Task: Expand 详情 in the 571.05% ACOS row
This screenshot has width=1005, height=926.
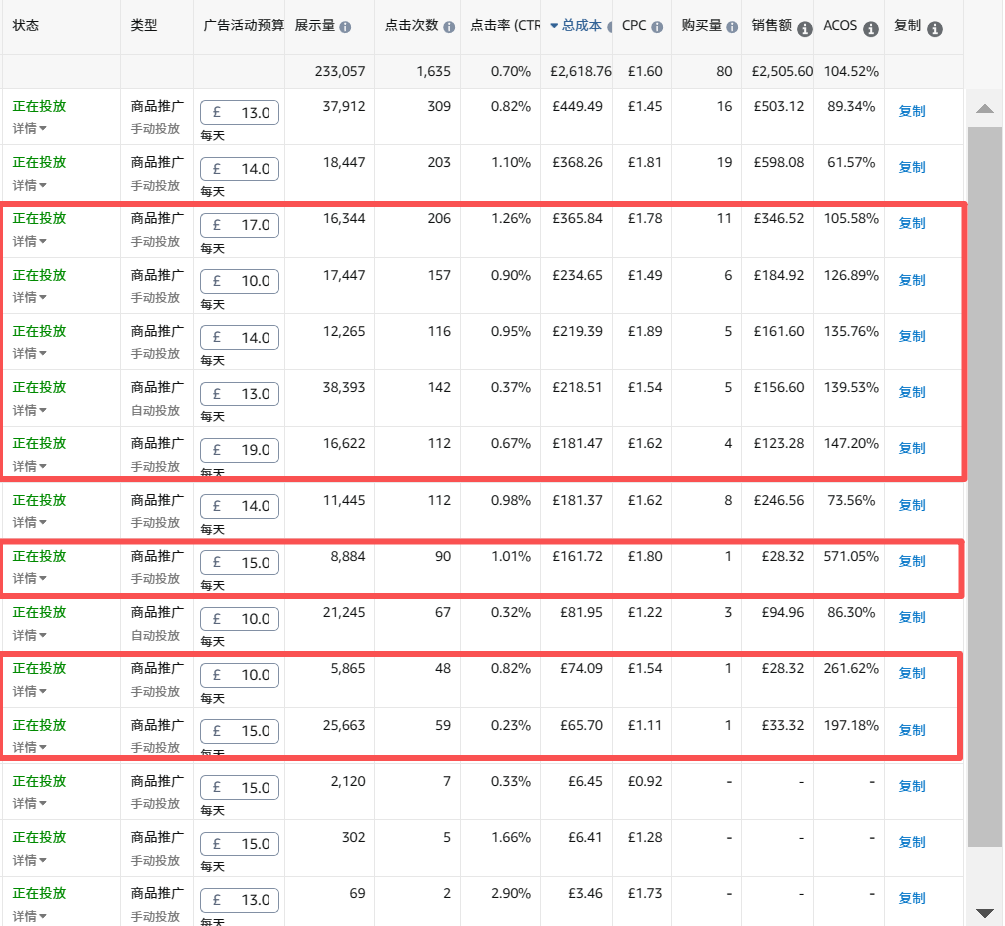Action: (x=30, y=579)
